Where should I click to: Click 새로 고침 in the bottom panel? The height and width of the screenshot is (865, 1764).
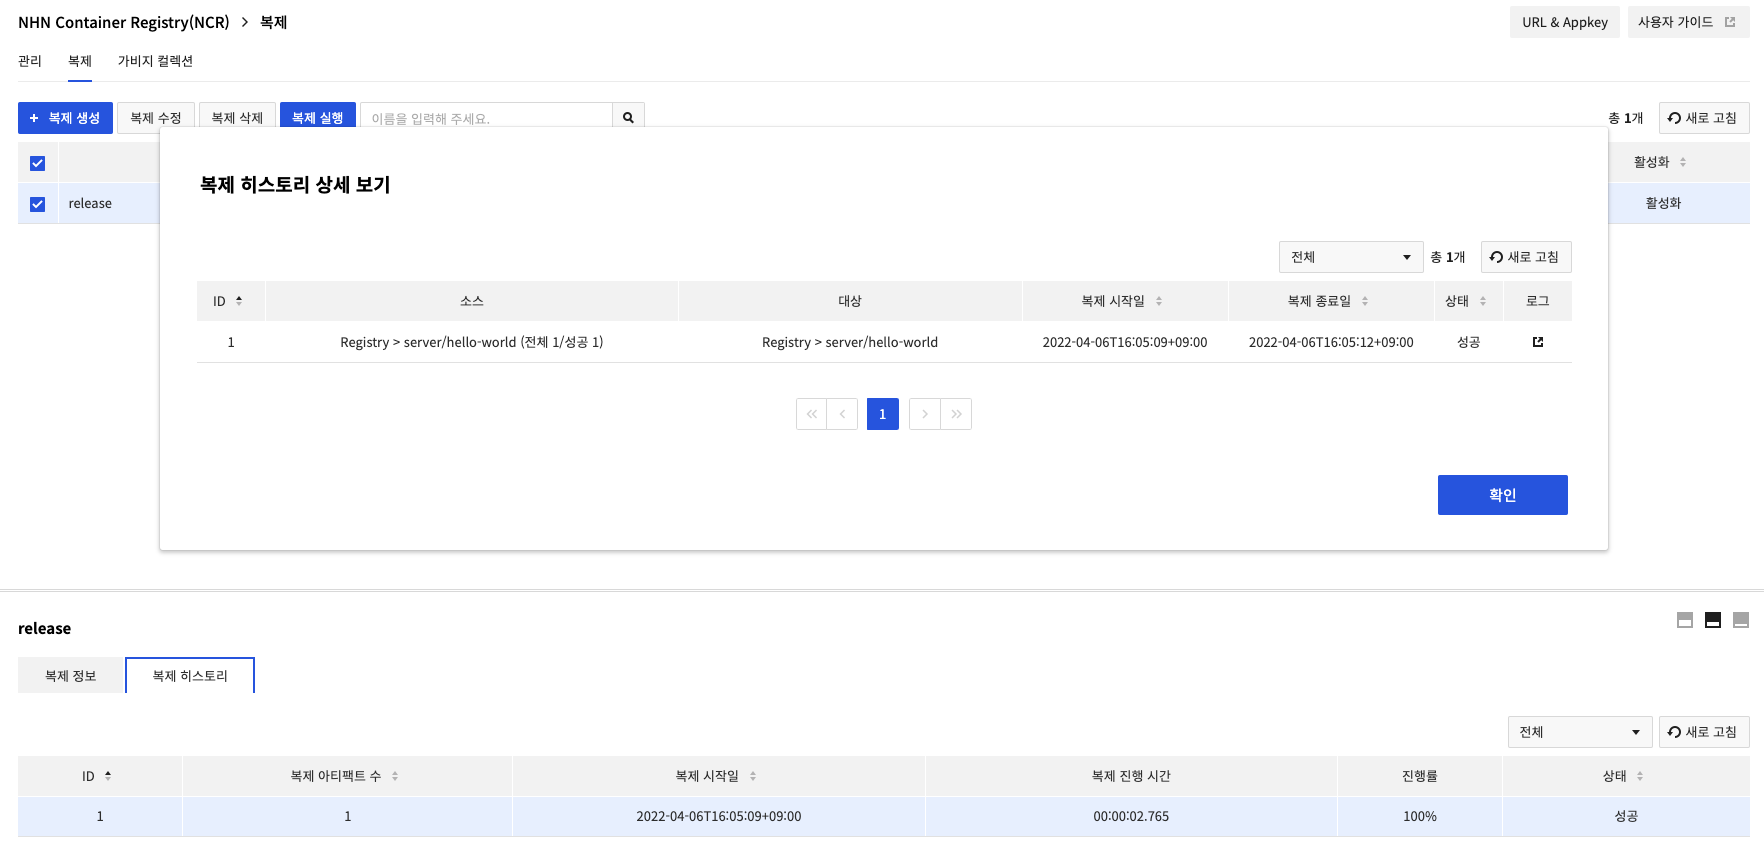(1704, 732)
